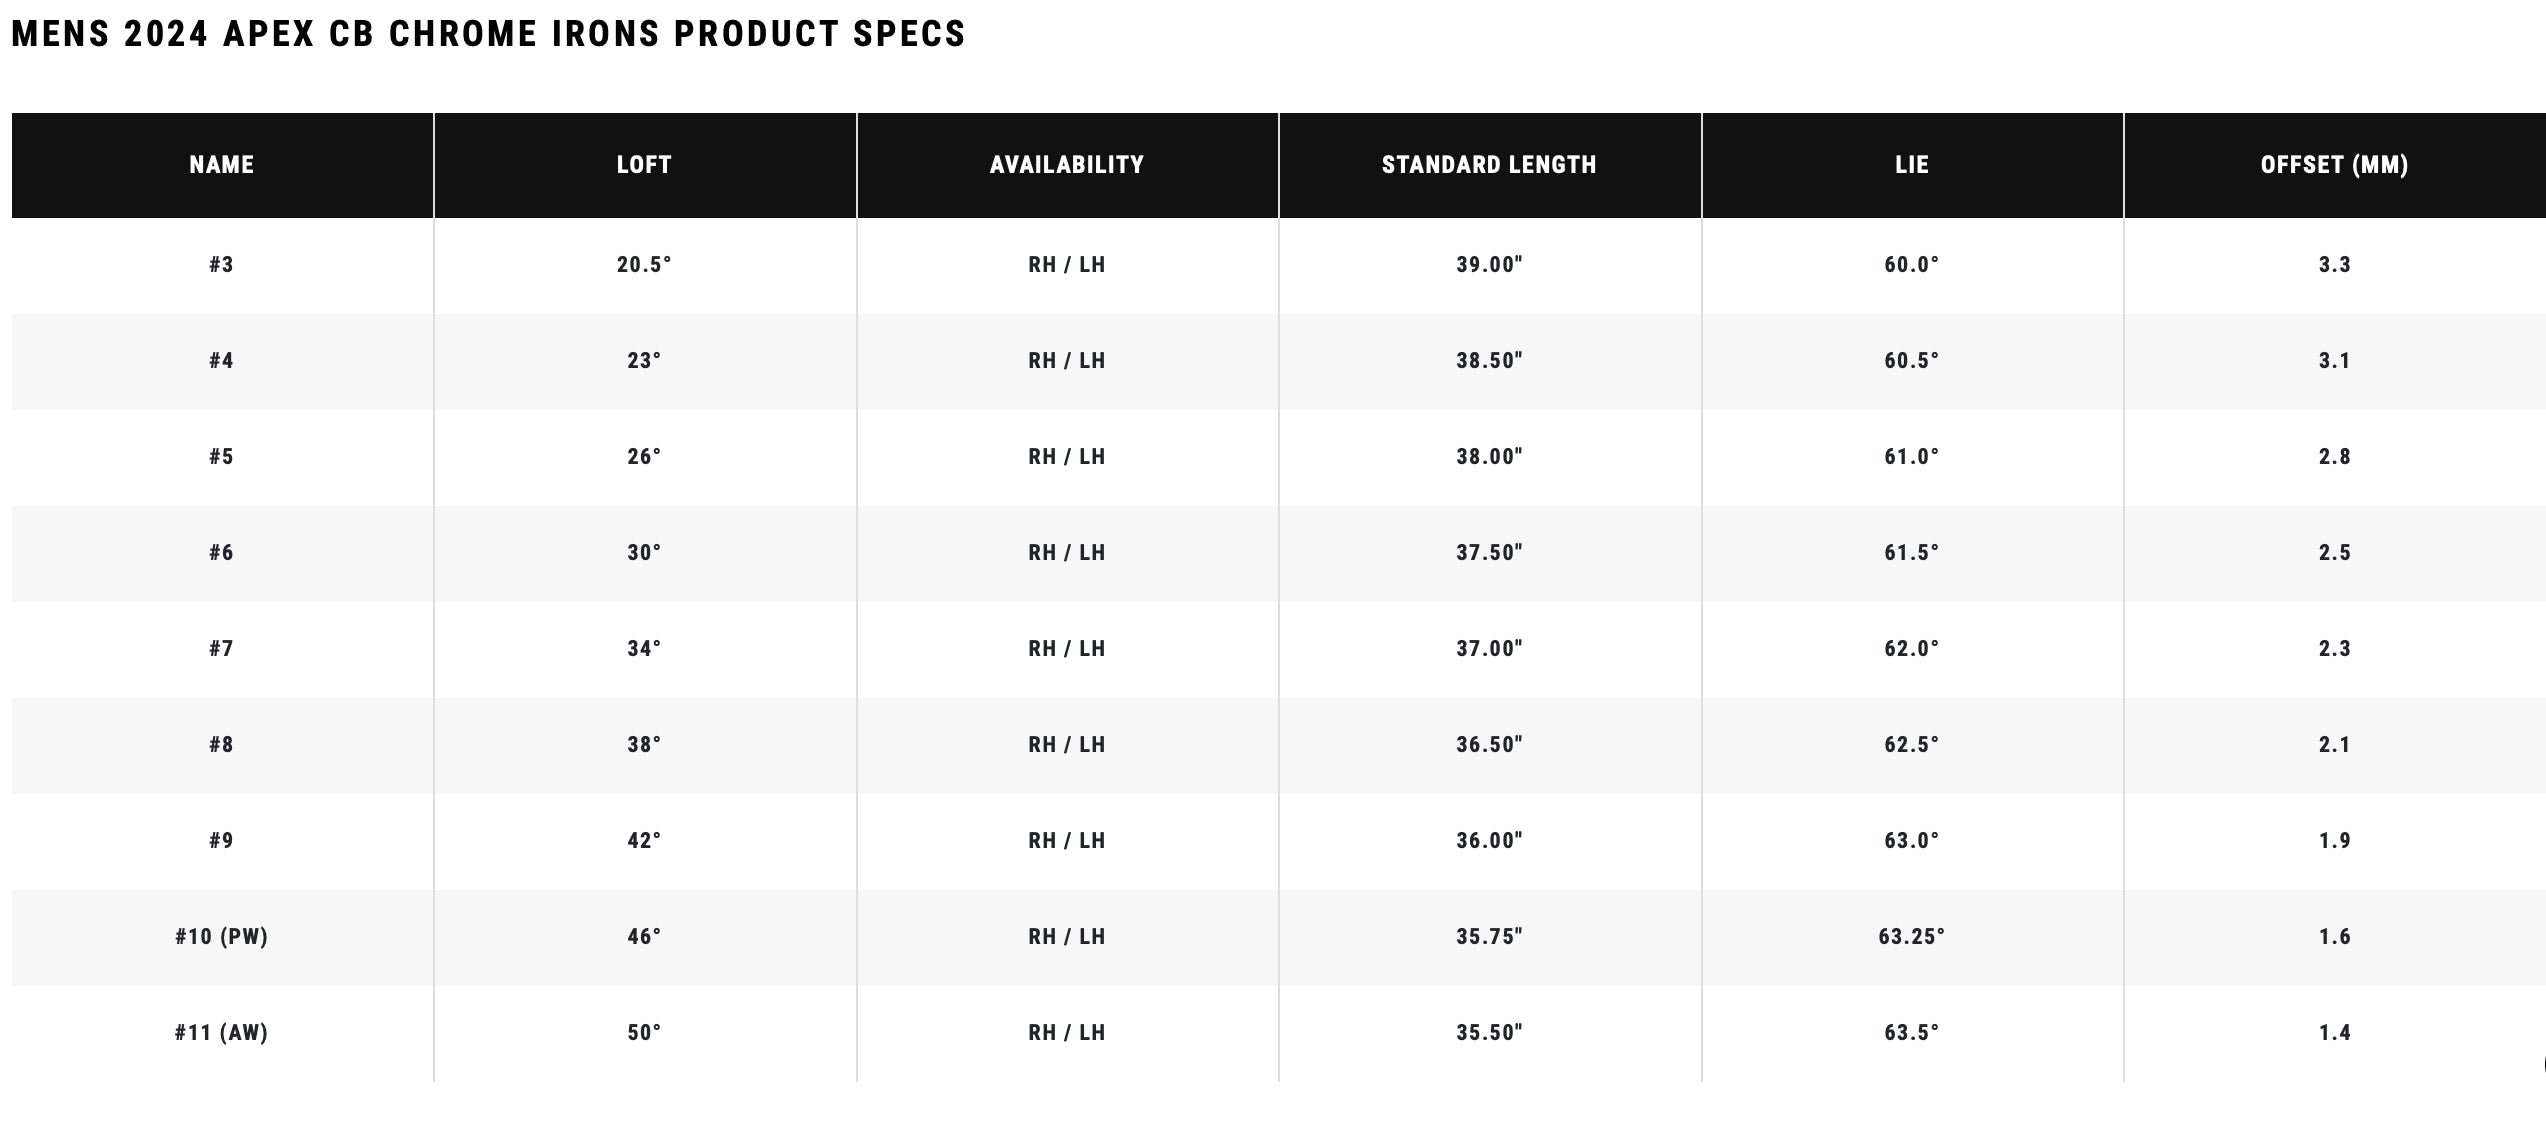Select the 35.75" standard length value
The image size is (2546, 1124).
pos(1489,937)
